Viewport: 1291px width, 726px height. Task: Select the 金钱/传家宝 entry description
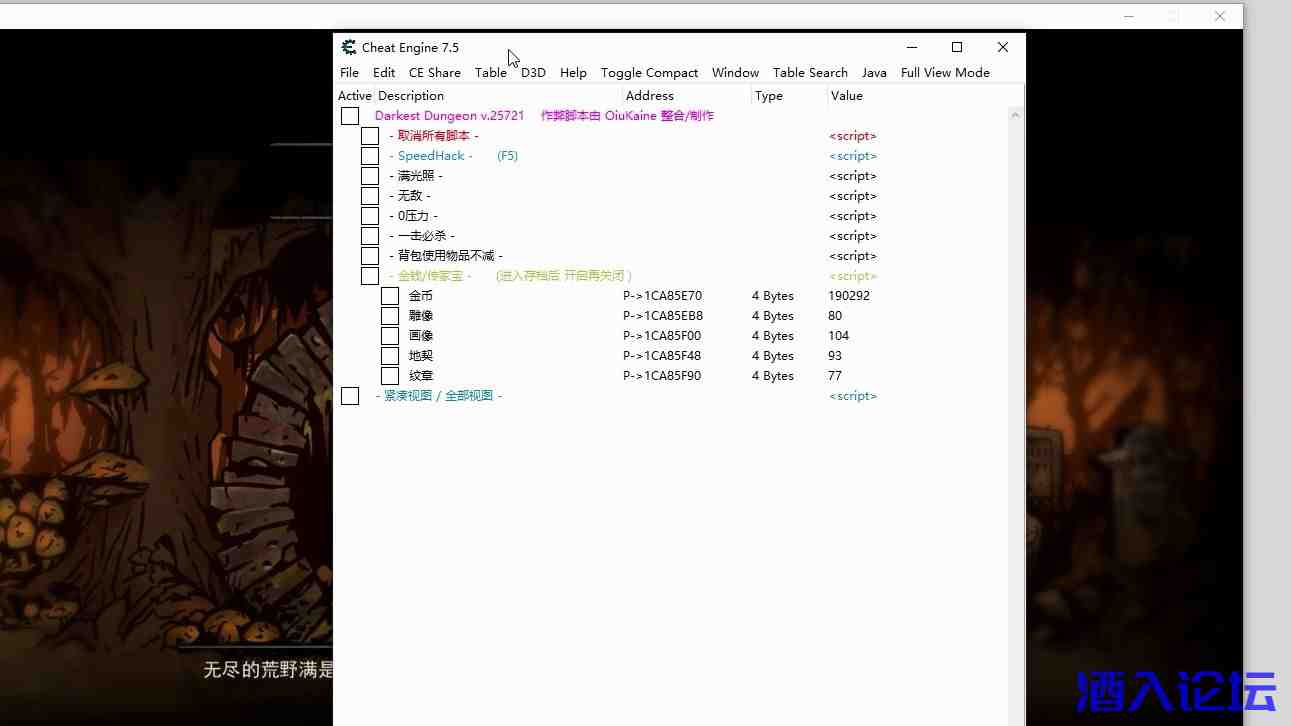tap(510, 276)
